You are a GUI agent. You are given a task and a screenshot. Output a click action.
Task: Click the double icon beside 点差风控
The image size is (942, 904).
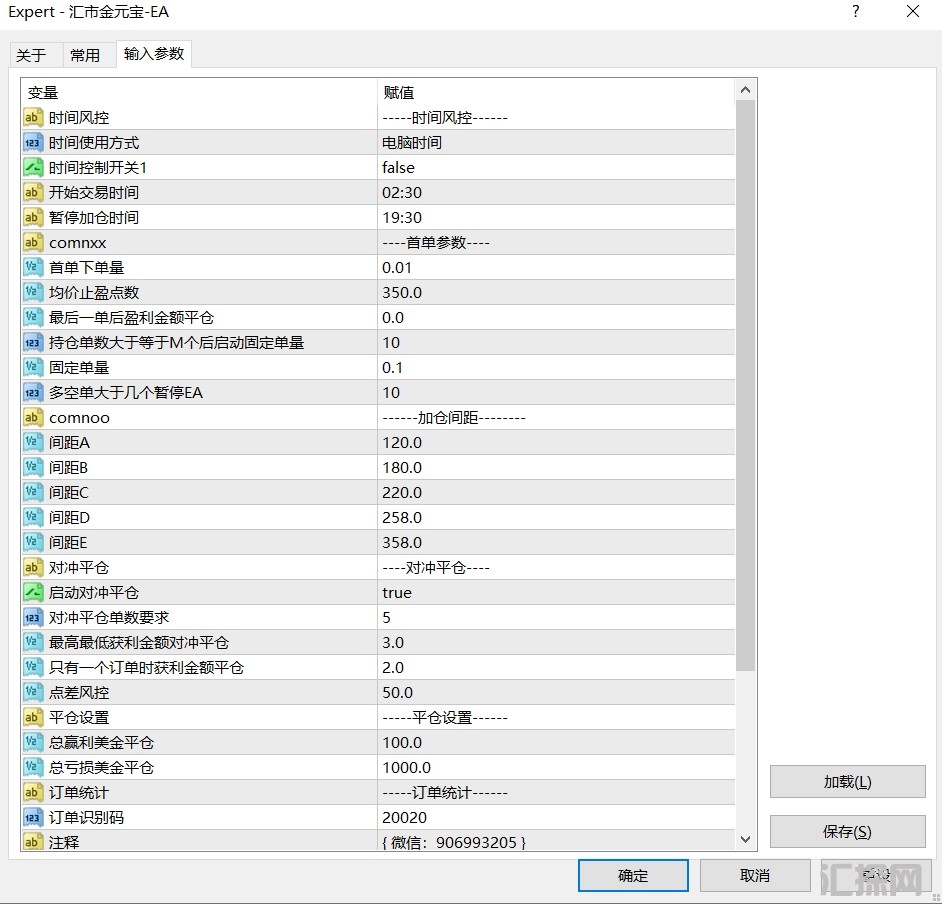32,693
